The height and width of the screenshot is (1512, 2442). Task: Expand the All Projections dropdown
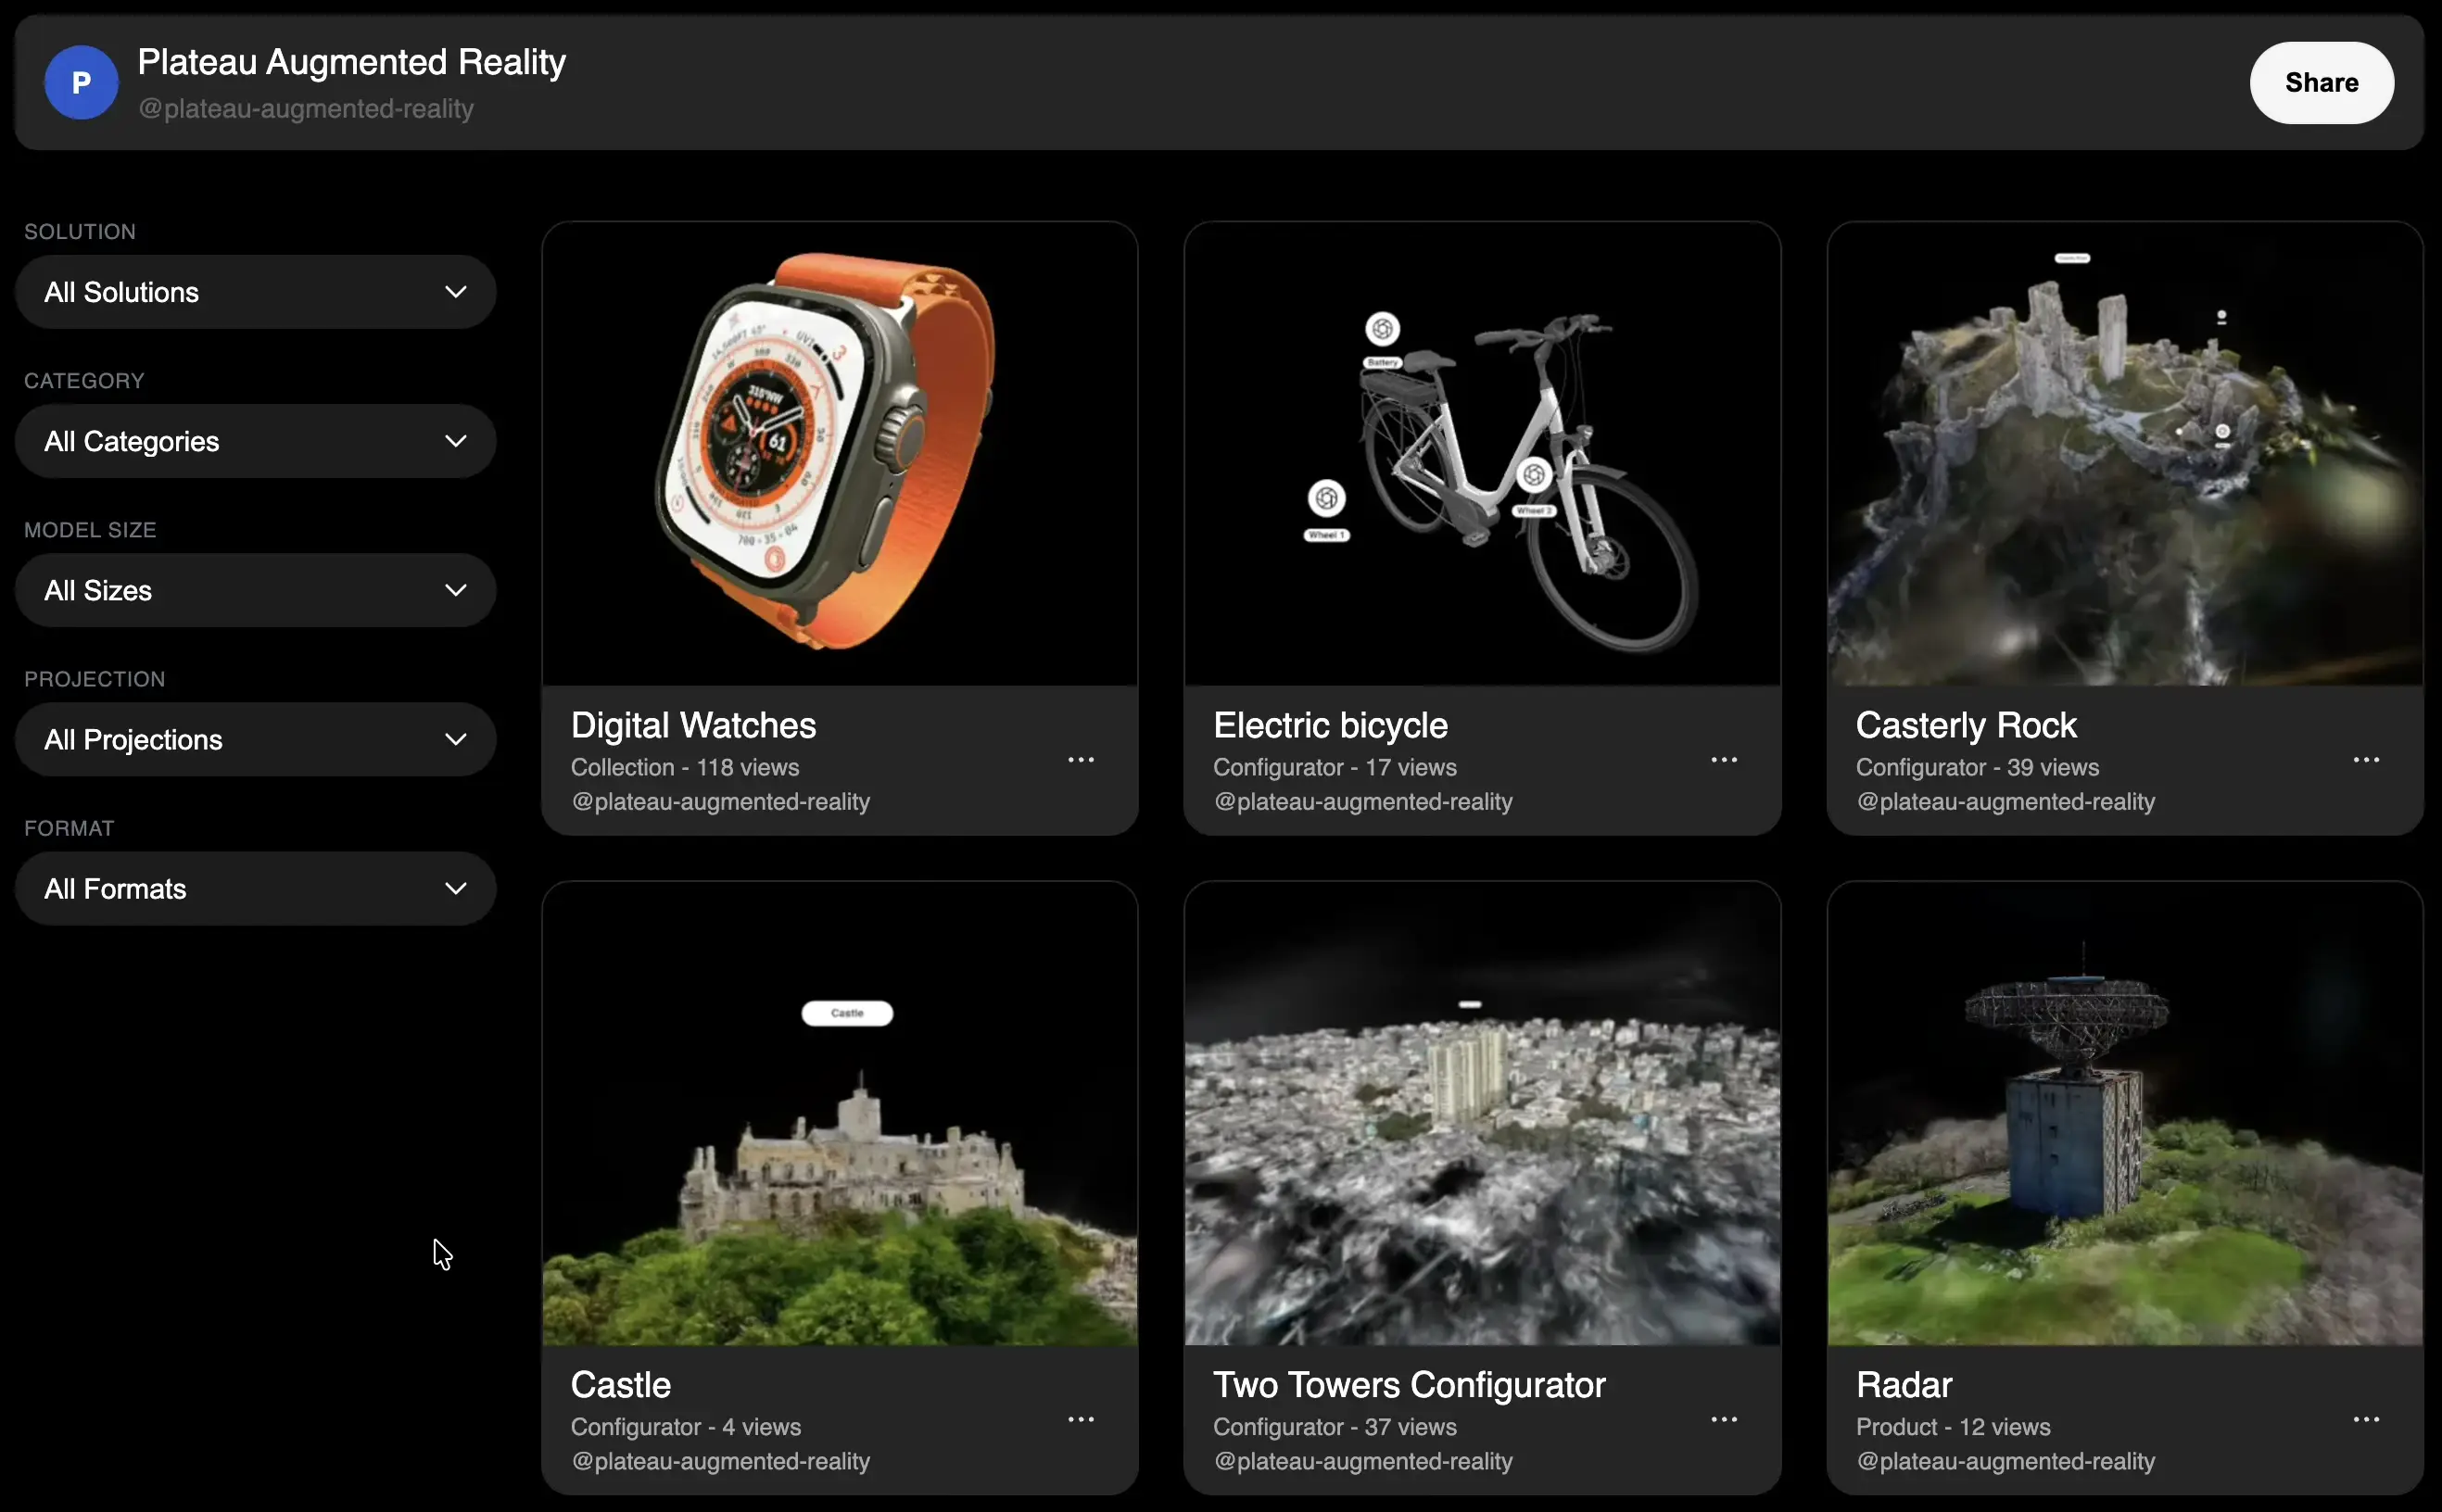[255, 739]
